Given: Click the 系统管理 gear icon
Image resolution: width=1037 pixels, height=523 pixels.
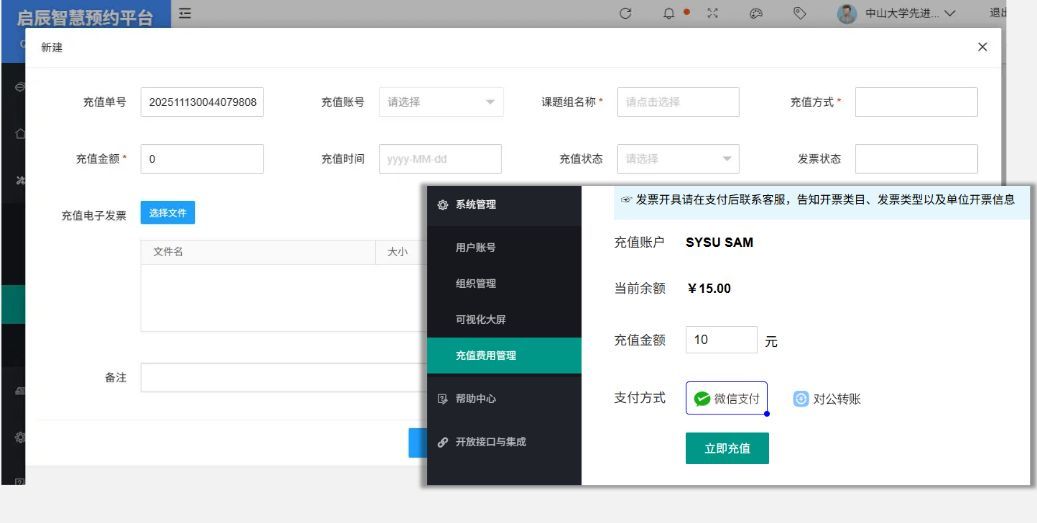Looking at the screenshot, I should coord(443,205).
